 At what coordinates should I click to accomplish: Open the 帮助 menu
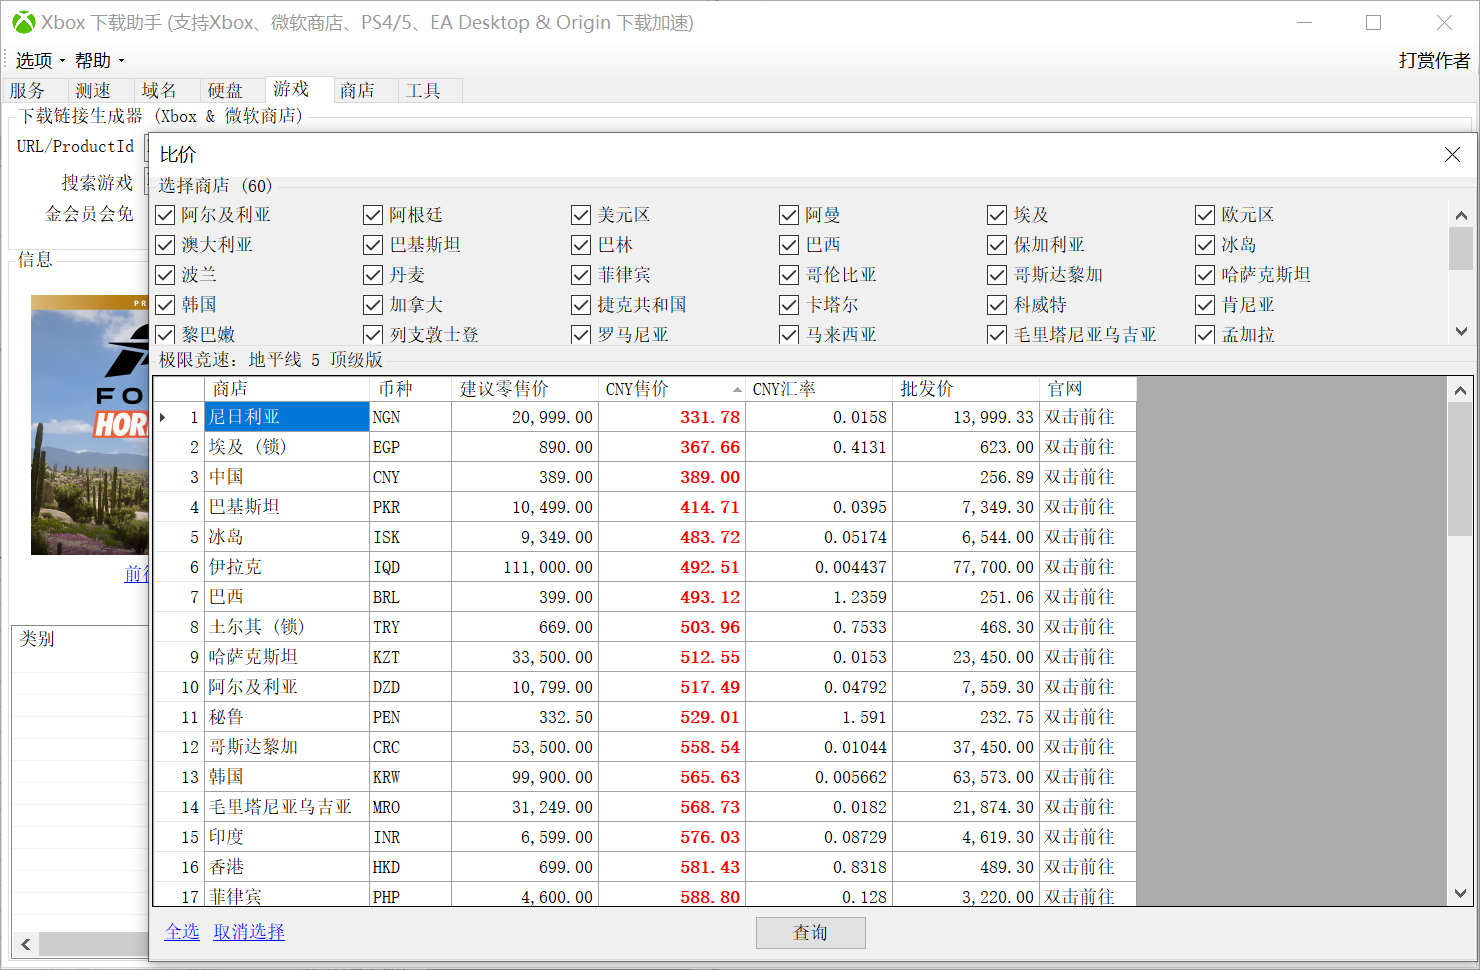[99, 61]
